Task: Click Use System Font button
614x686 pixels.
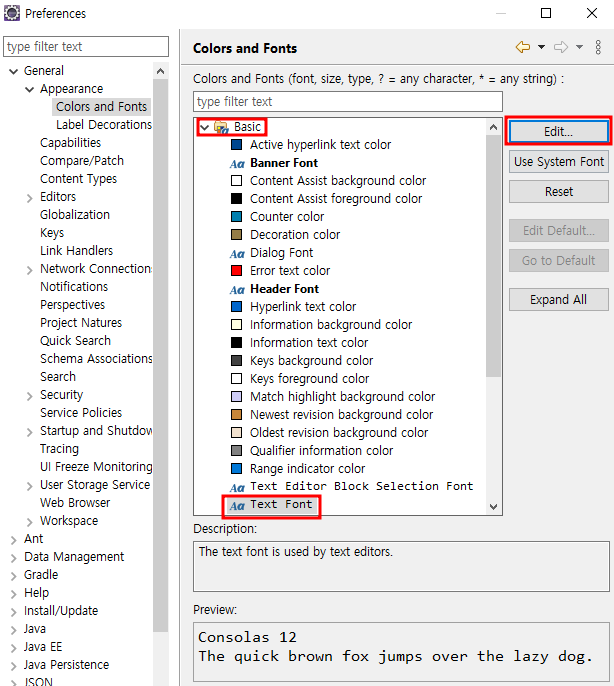Action: click(558, 161)
